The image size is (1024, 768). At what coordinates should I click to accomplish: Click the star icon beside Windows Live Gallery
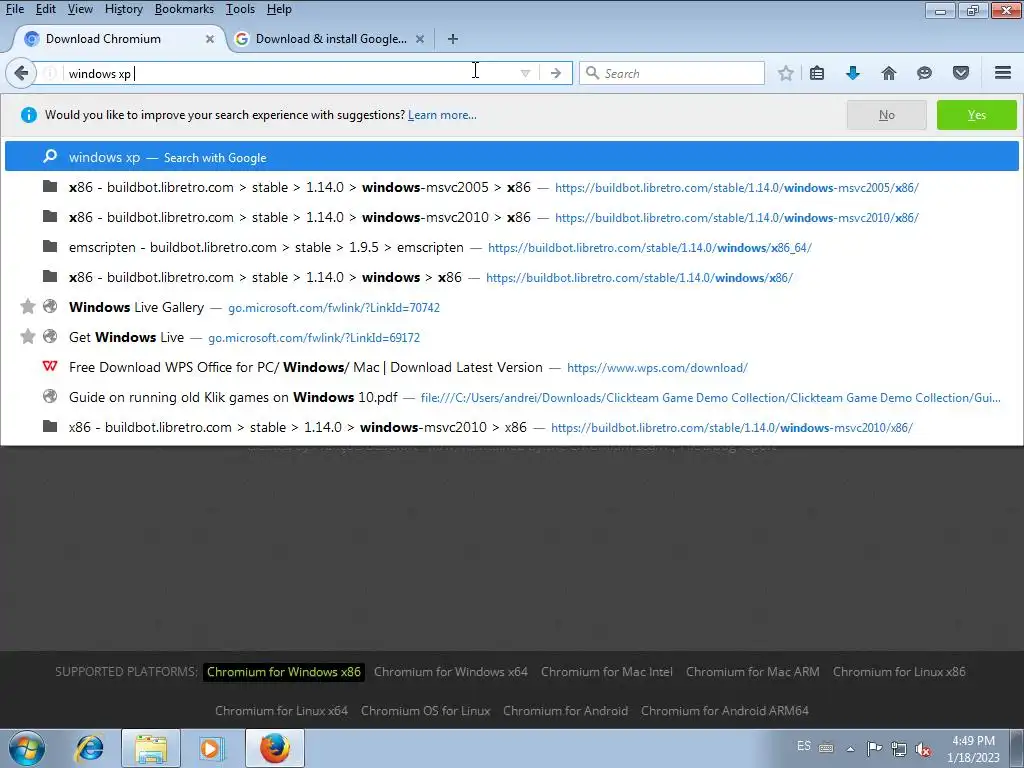point(27,306)
